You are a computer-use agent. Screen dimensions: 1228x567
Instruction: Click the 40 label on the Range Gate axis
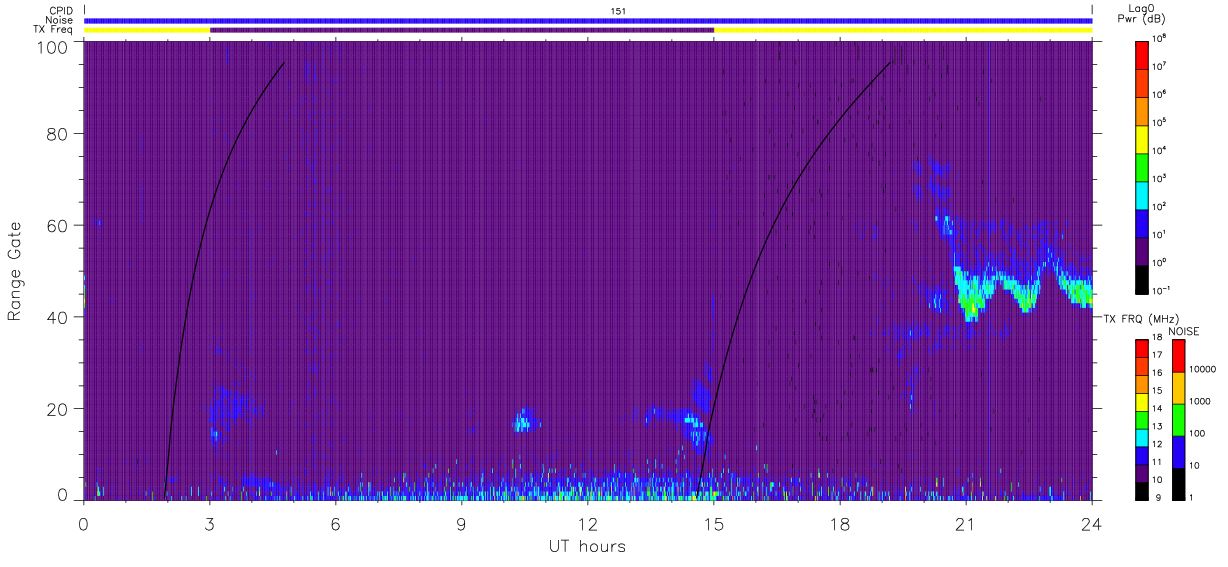(59, 318)
